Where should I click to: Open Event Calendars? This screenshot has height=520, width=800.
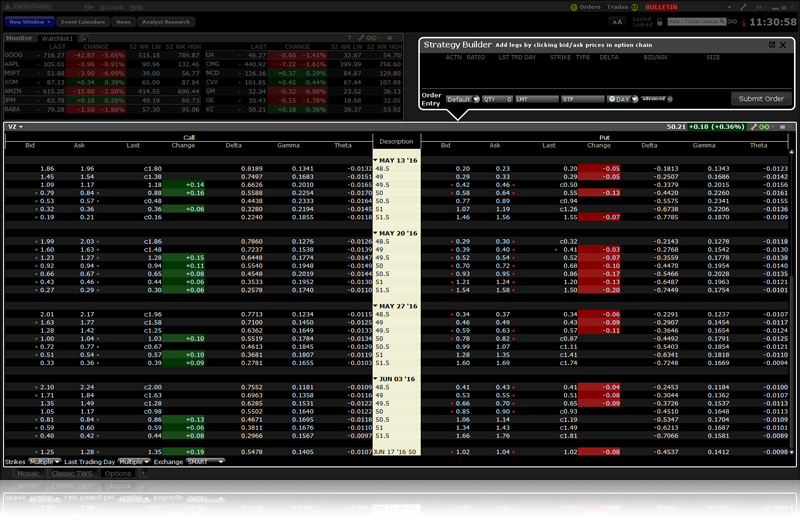coord(83,22)
